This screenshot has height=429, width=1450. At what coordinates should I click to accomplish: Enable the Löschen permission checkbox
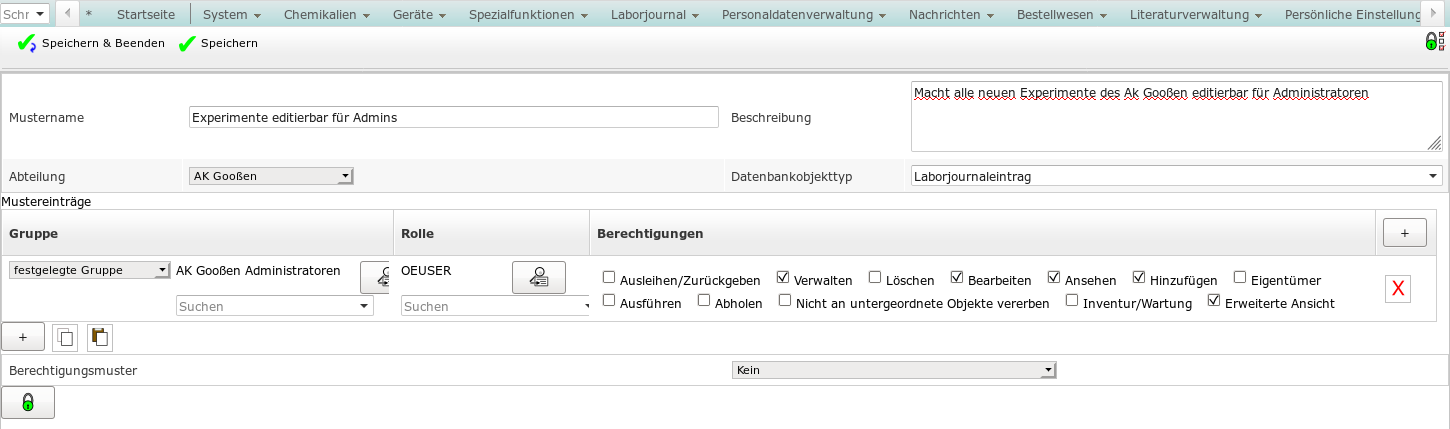[875, 278]
